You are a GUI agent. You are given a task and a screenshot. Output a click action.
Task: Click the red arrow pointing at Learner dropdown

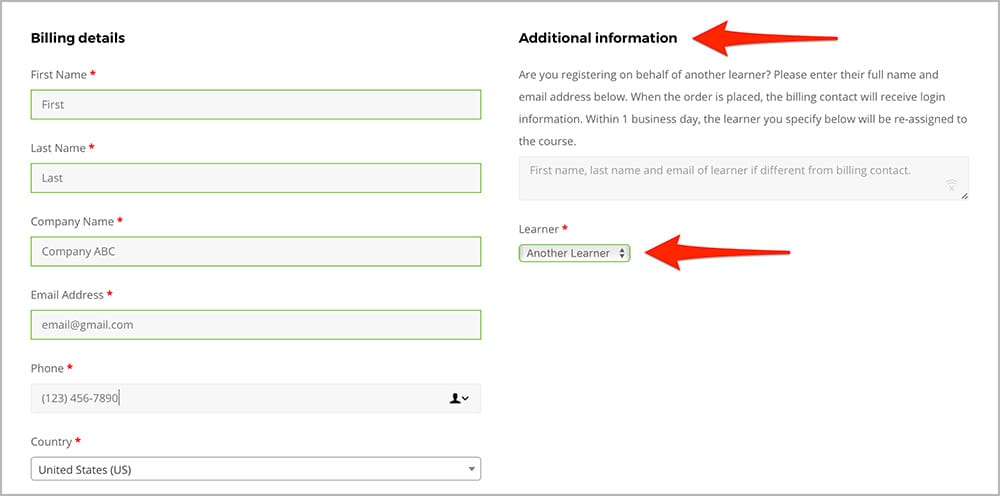pos(717,252)
